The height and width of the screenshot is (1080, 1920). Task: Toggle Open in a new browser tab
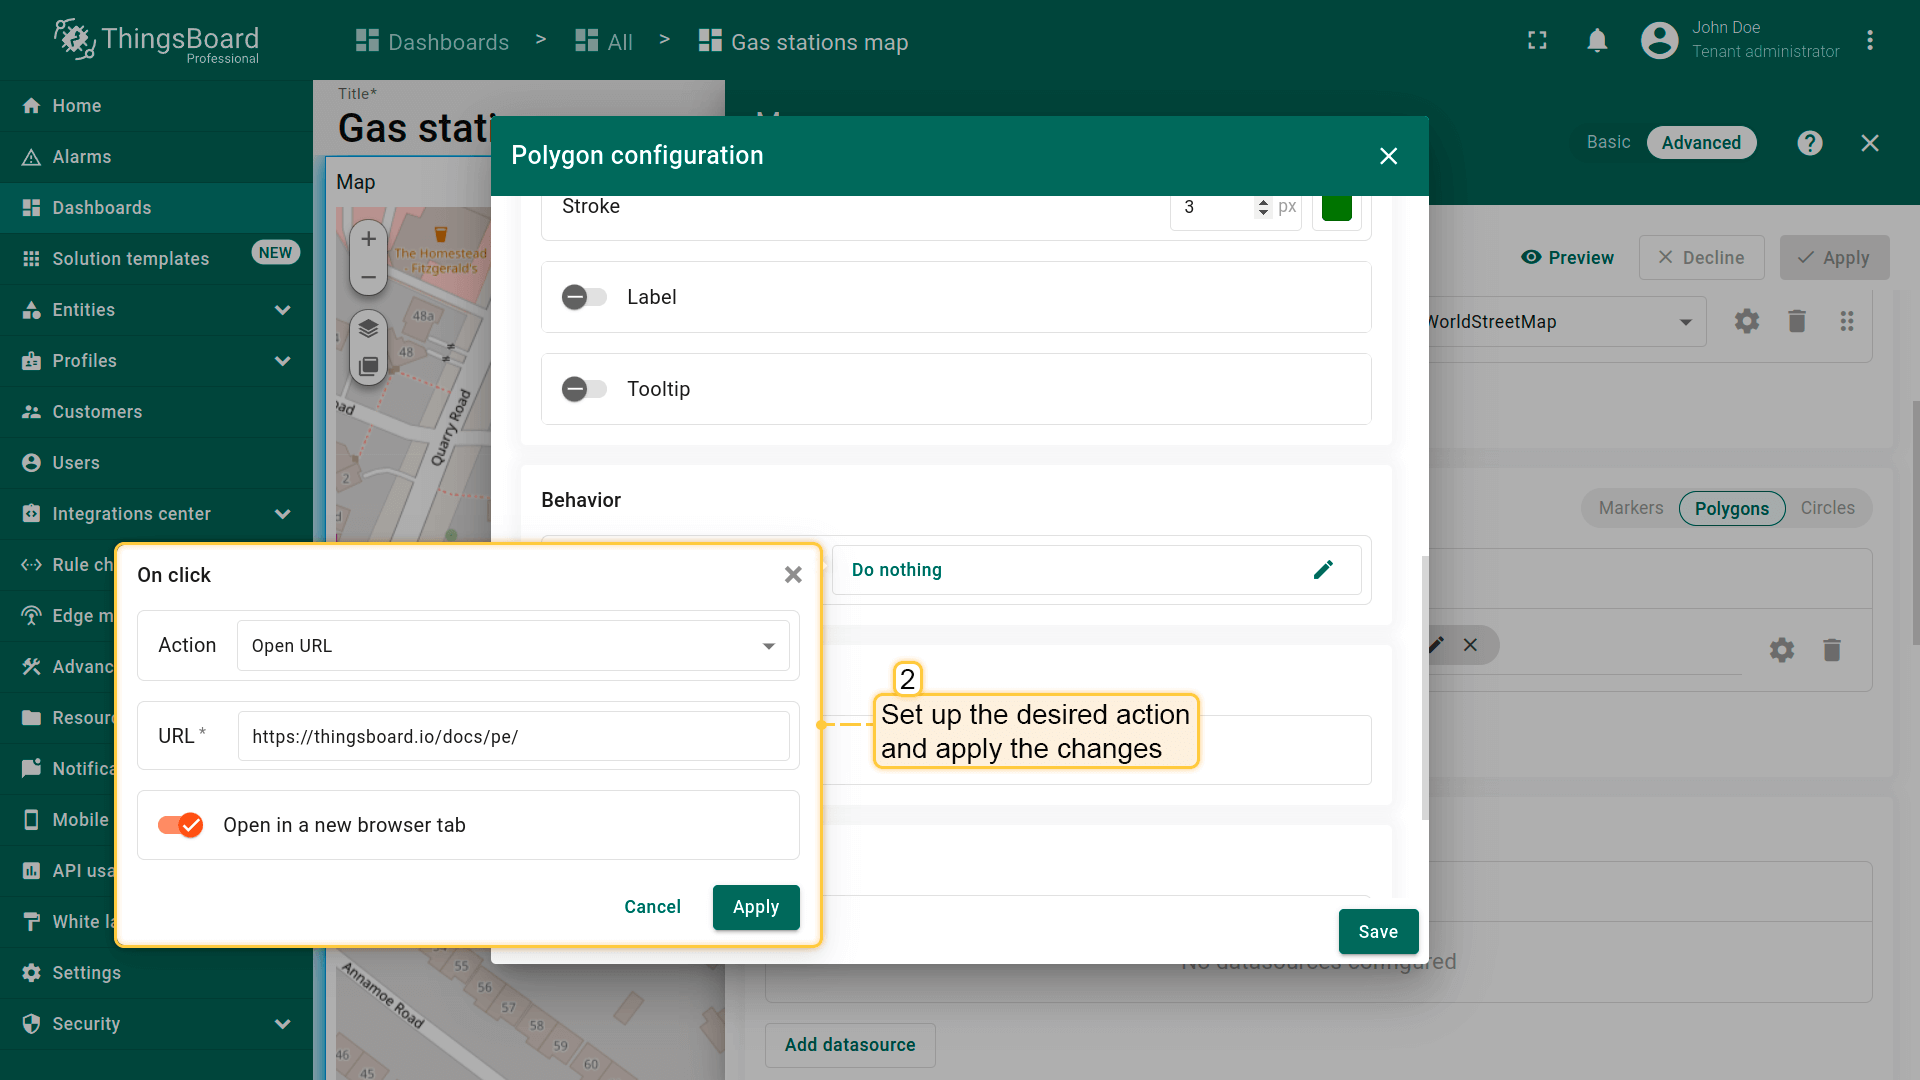[x=181, y=825]
